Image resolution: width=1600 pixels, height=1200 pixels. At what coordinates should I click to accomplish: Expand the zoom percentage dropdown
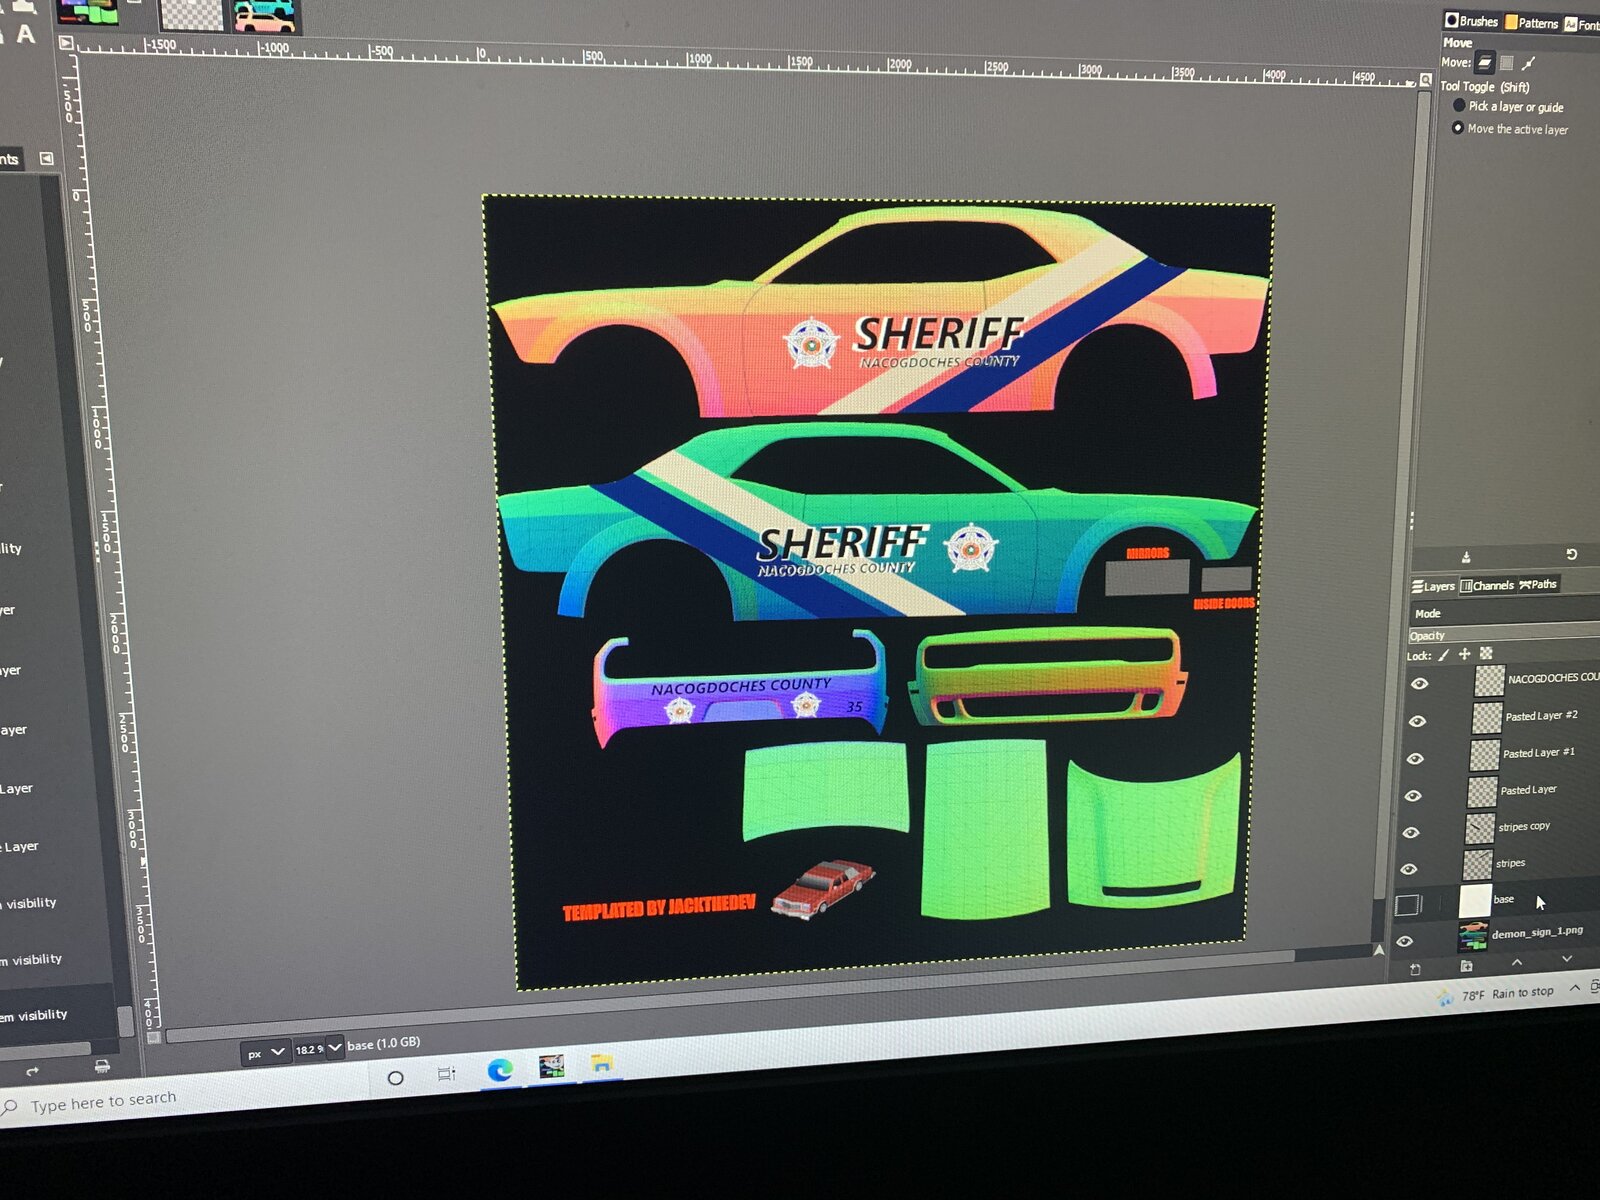(334, 1047)
